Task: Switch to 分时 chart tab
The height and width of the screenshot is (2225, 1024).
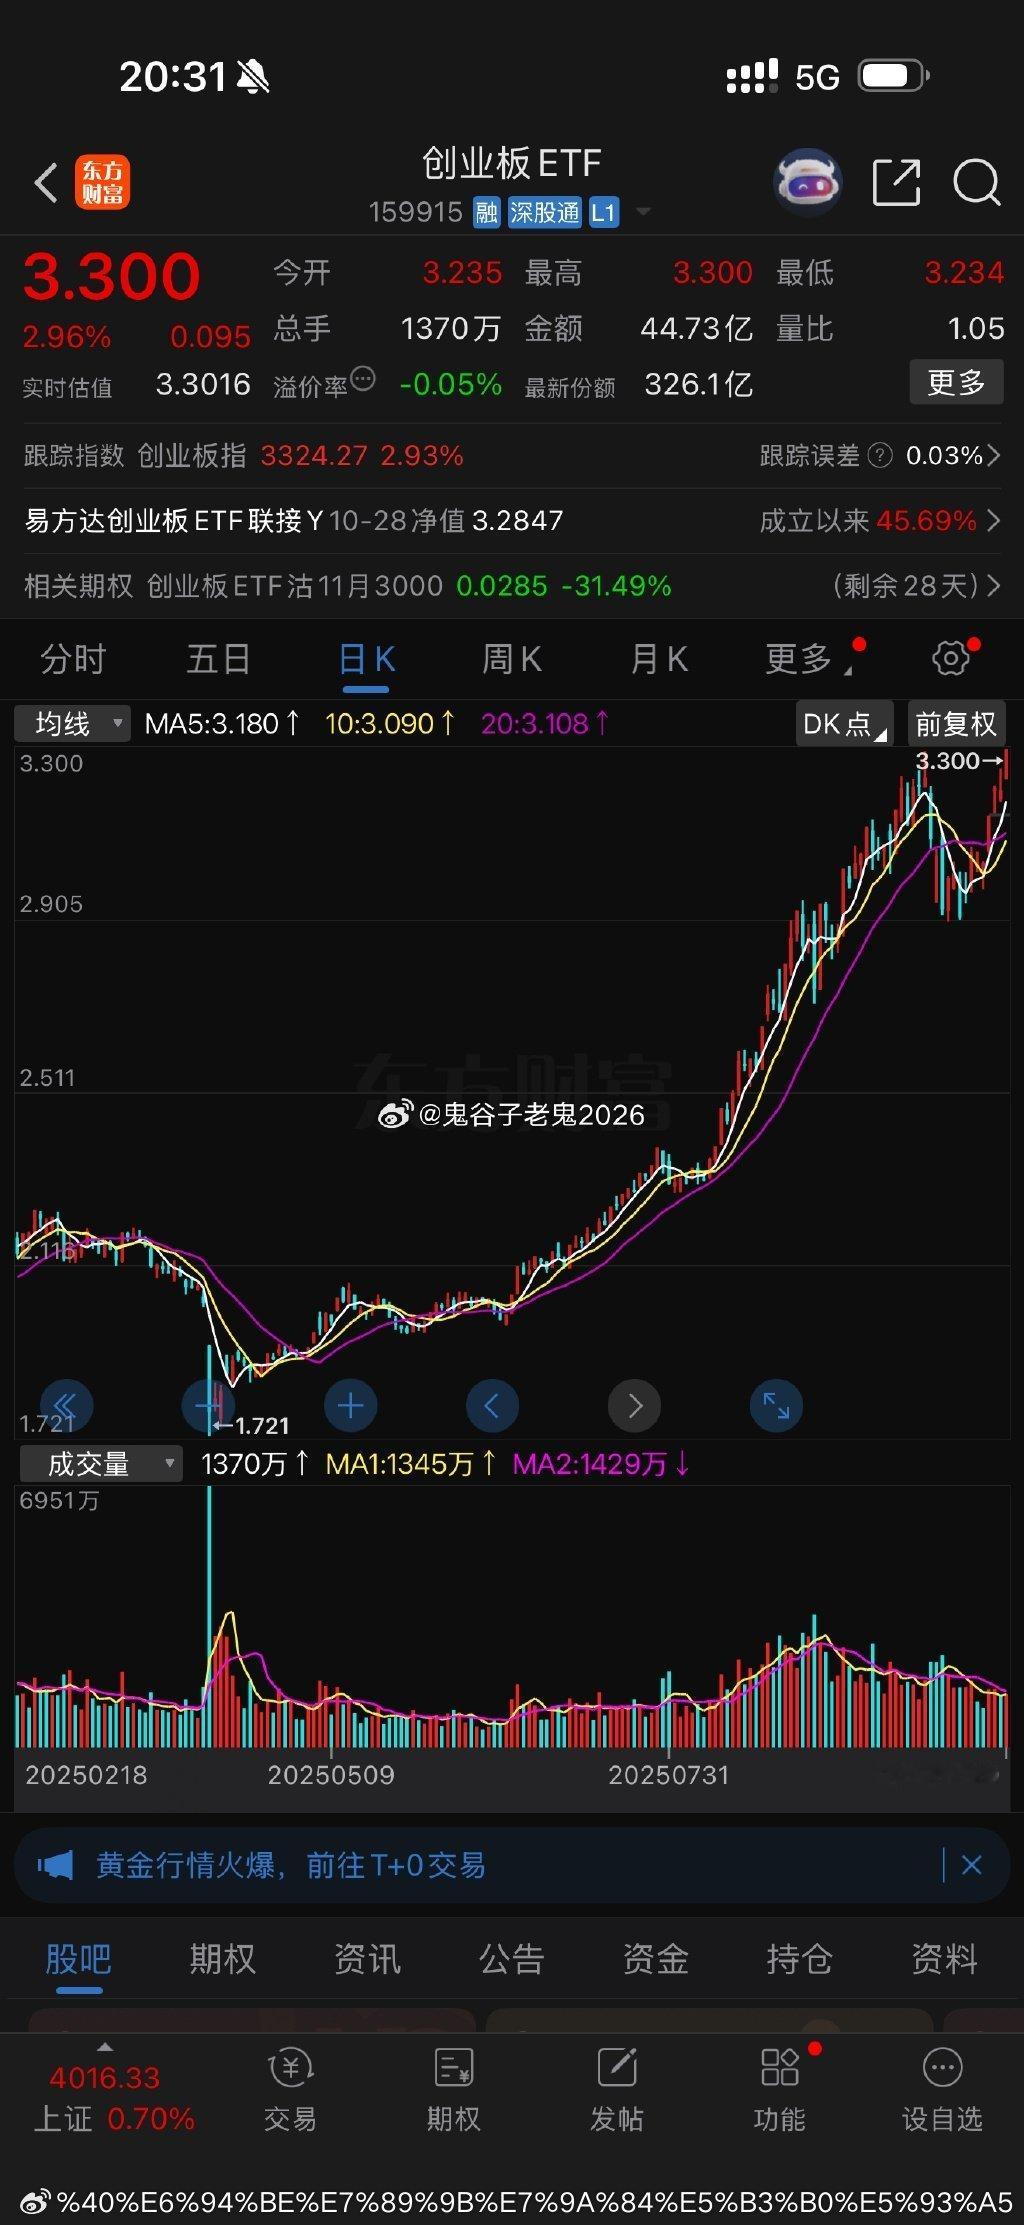Action: click(x=73, y=659)
